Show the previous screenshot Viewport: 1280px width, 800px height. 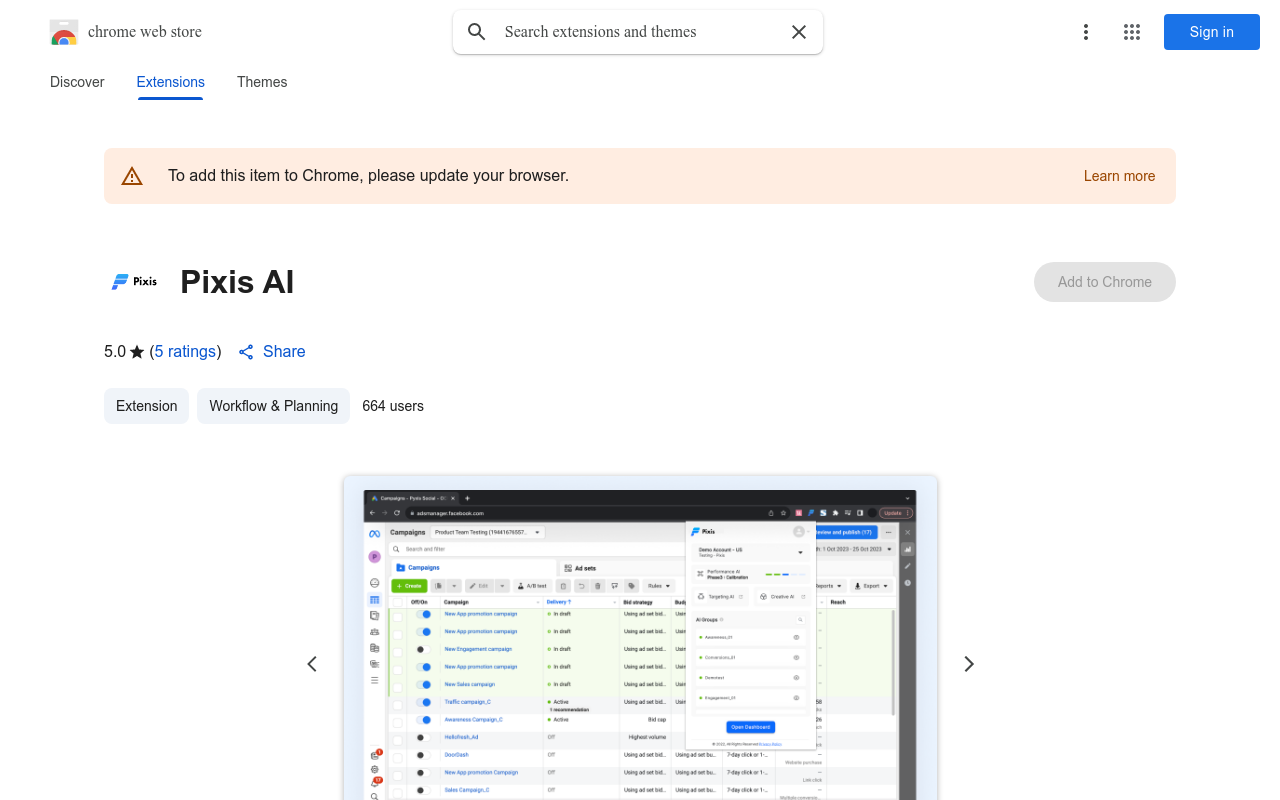tap(312, 664)
